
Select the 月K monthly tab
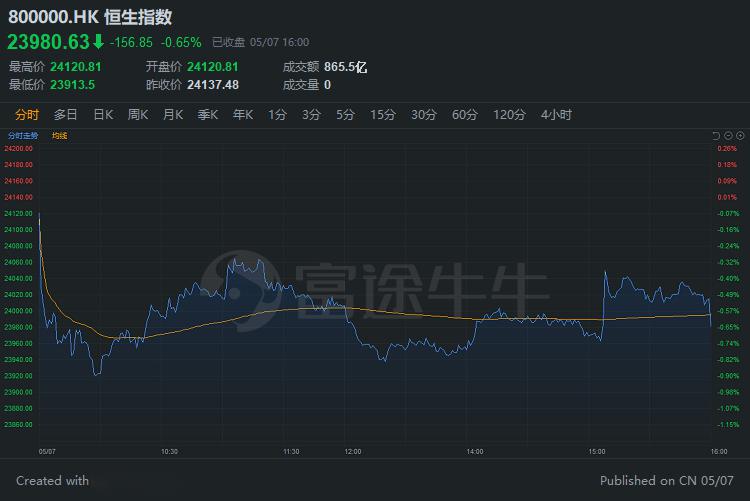tap(173, 114)
